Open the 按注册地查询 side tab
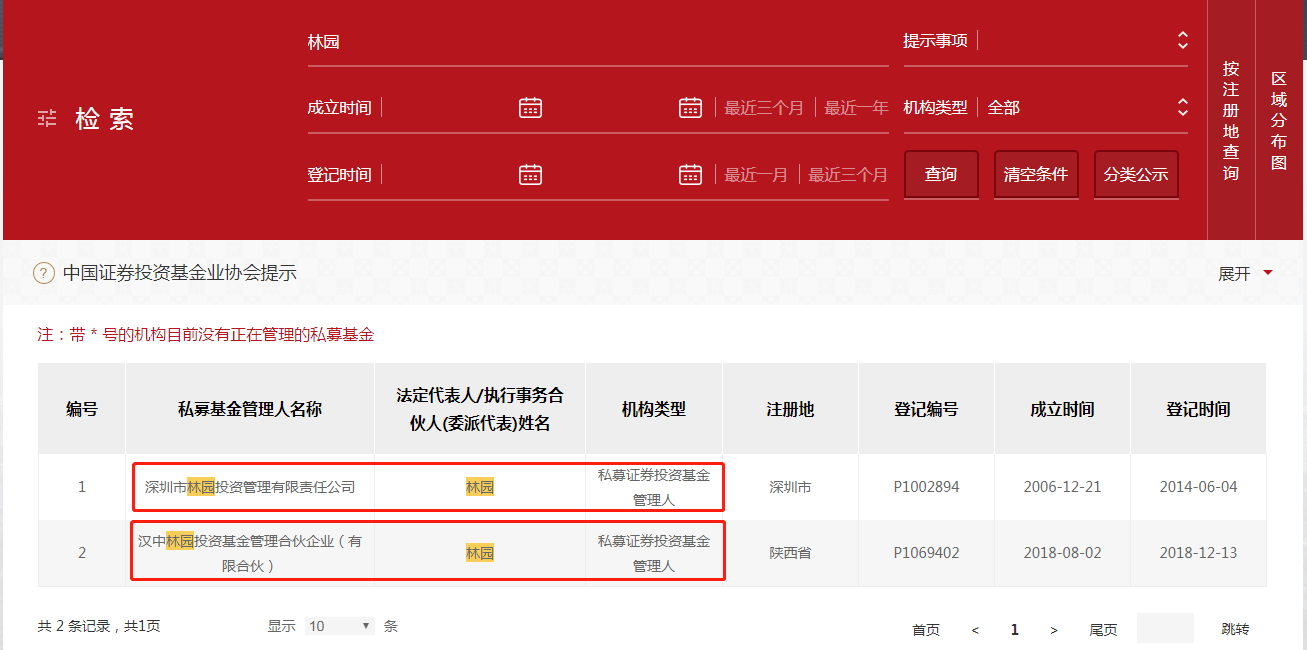1307x650 pixels. coord(1231,120)
